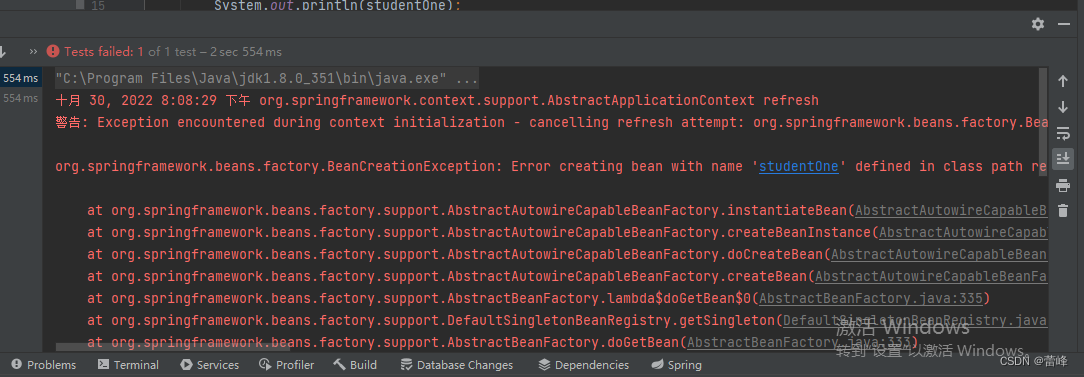Image resolution: width=1084 pixels, height=377 pixels.
Task: Open the Problems tool window
Action: coord(44,365)
